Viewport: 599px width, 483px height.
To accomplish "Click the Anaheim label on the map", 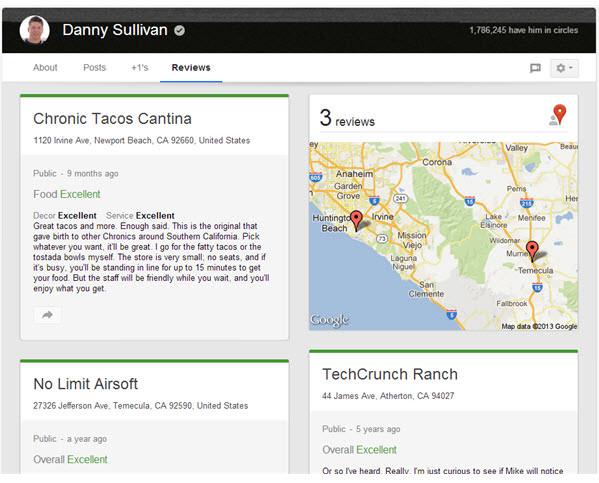I will click(354, 174).
